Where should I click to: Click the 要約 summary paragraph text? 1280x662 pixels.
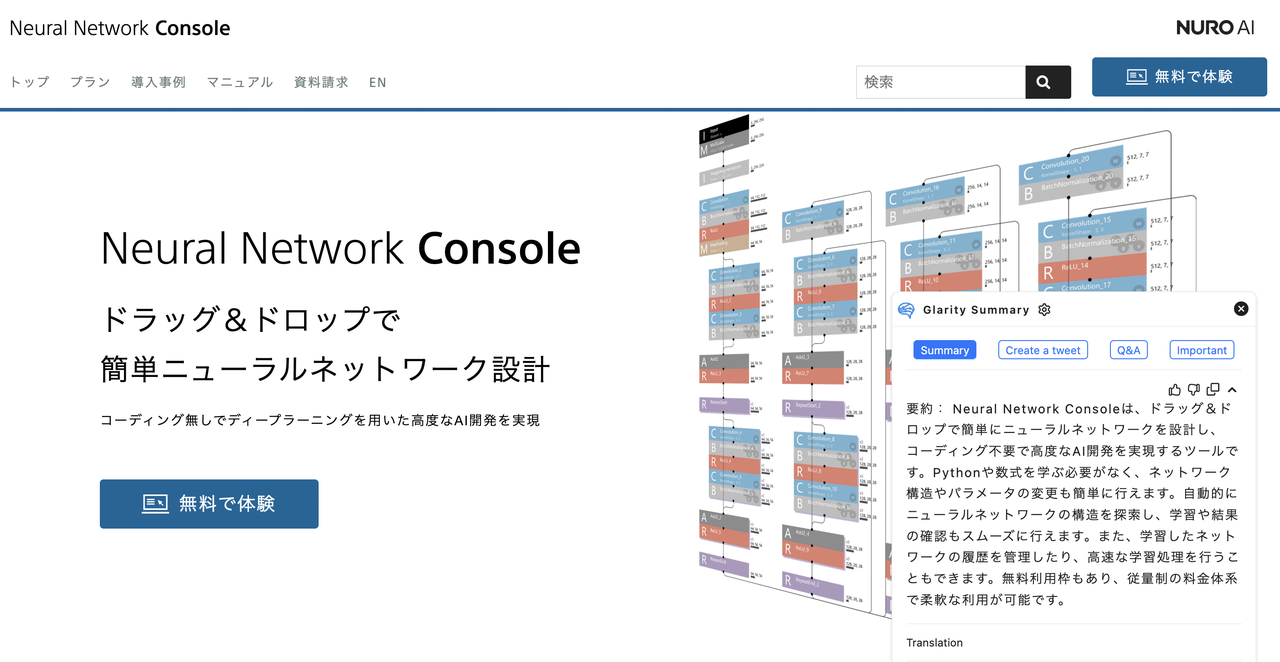tap(1072, 504)
